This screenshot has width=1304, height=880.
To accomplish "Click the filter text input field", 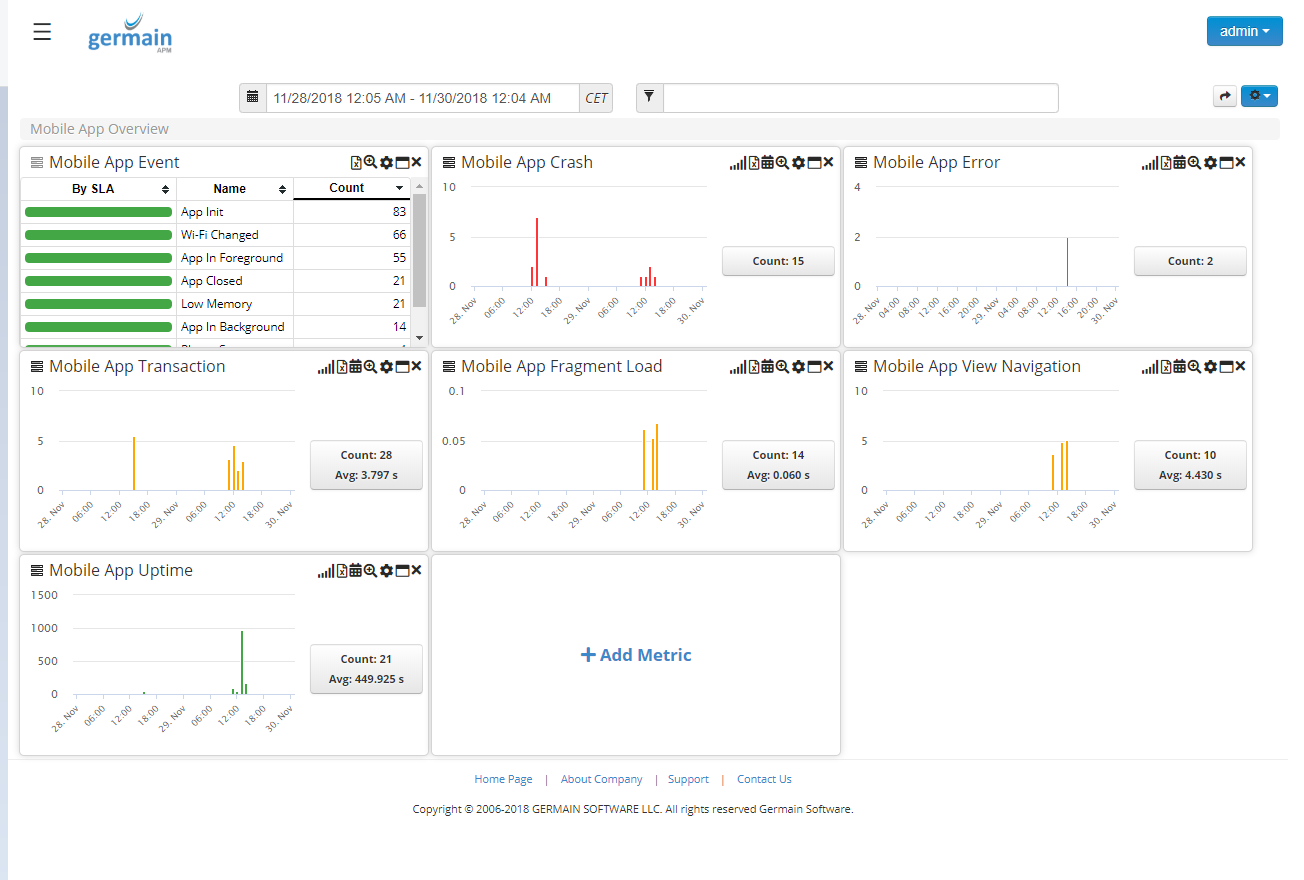I will coord(860,98).
